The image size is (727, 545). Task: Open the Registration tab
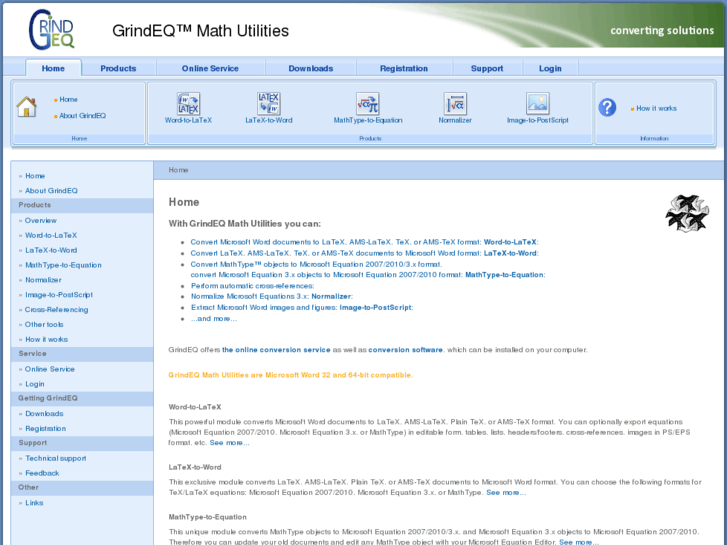404,68
